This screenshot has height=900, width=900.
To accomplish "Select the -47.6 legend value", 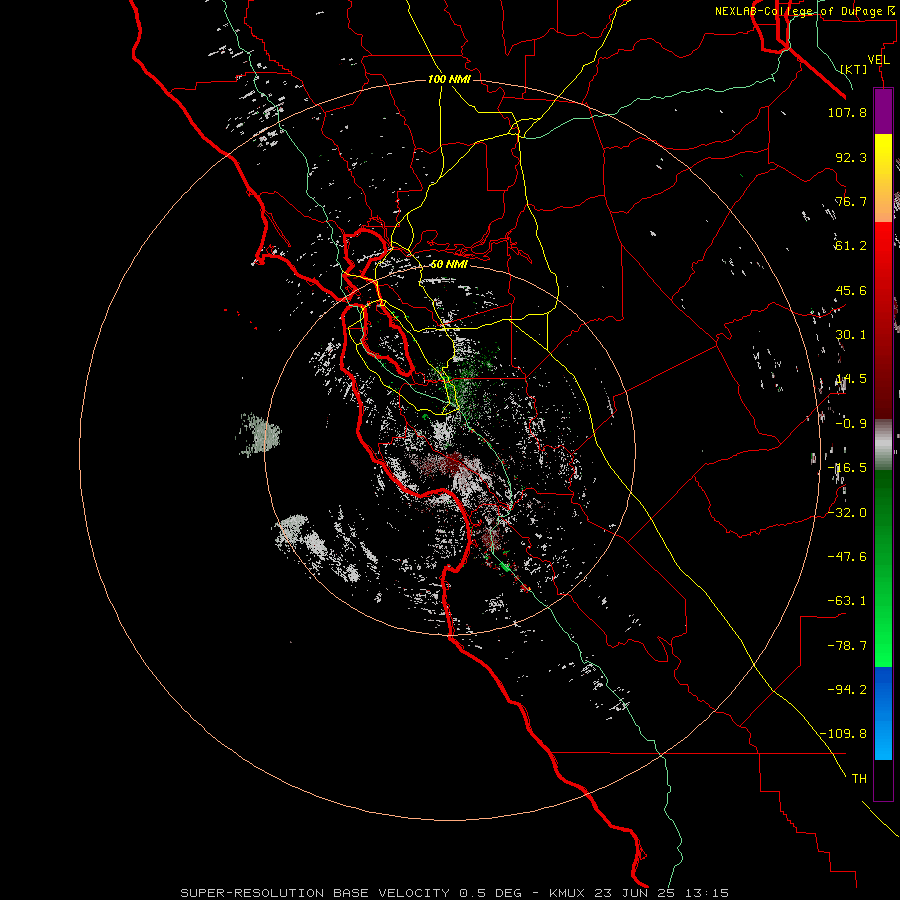I will 847,557.
